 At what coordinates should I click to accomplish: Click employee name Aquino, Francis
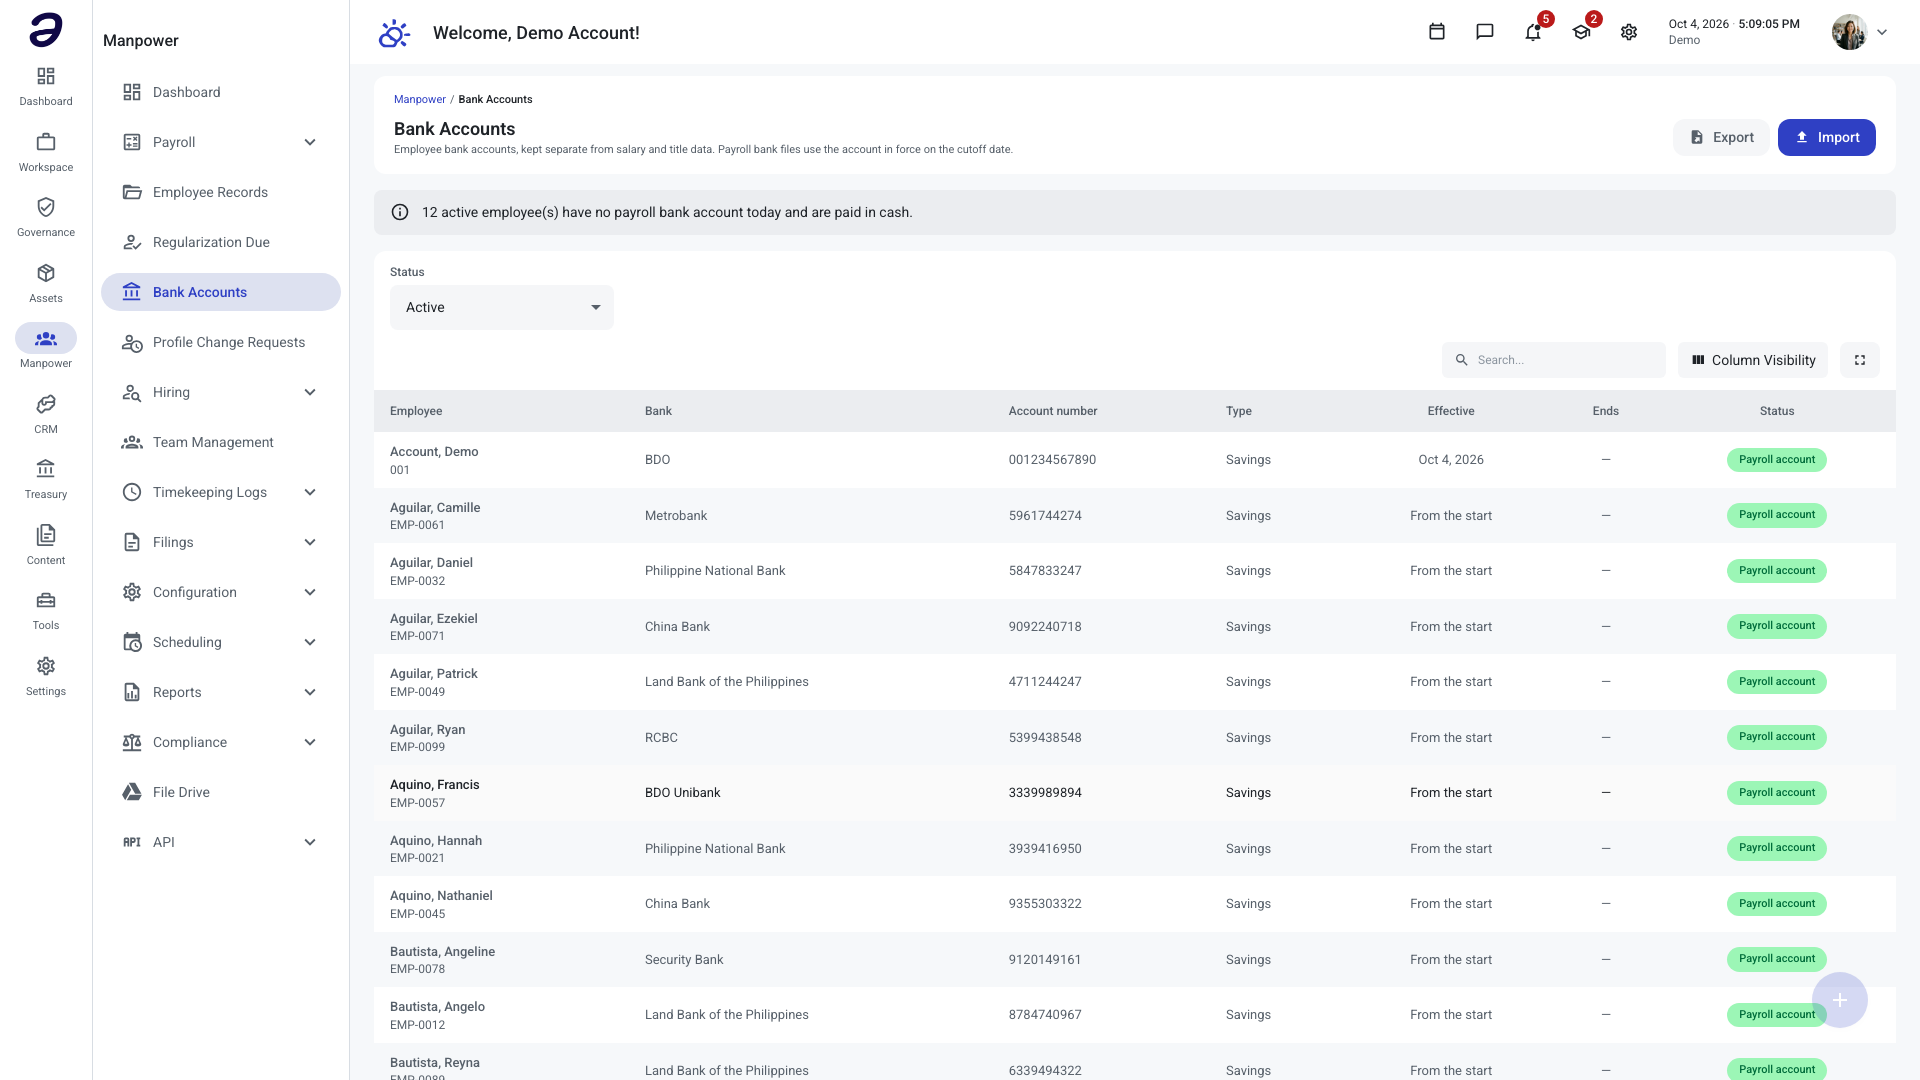tap(435, 785)
